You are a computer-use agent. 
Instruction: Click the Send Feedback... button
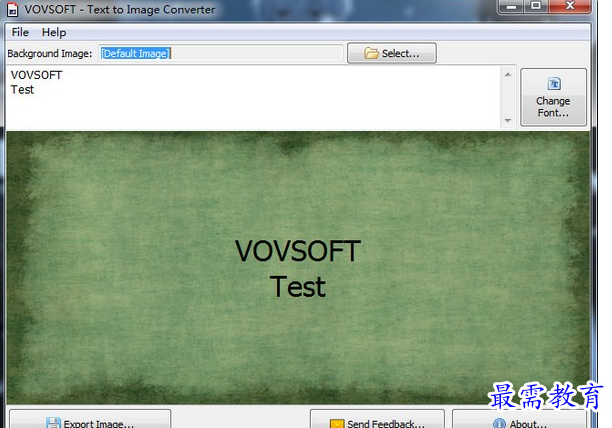[x=377, y=419]
